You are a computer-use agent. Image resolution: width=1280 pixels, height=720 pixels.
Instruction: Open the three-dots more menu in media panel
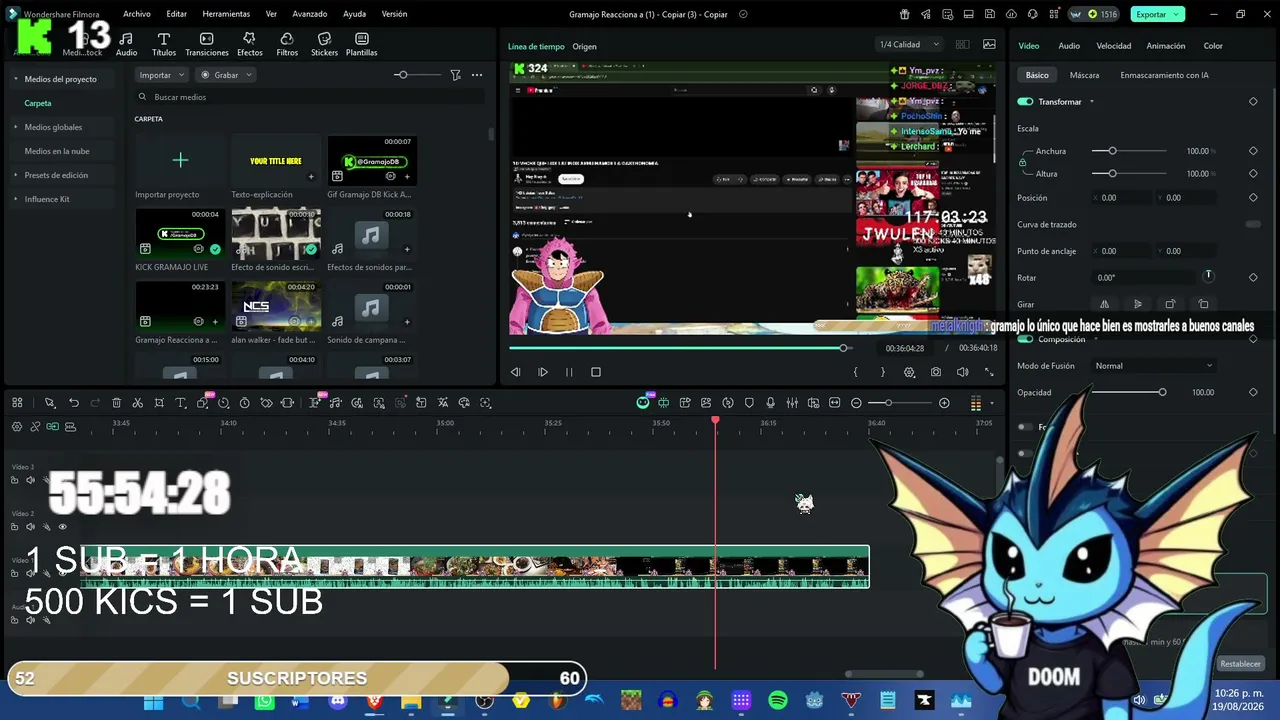pos(477,75)
